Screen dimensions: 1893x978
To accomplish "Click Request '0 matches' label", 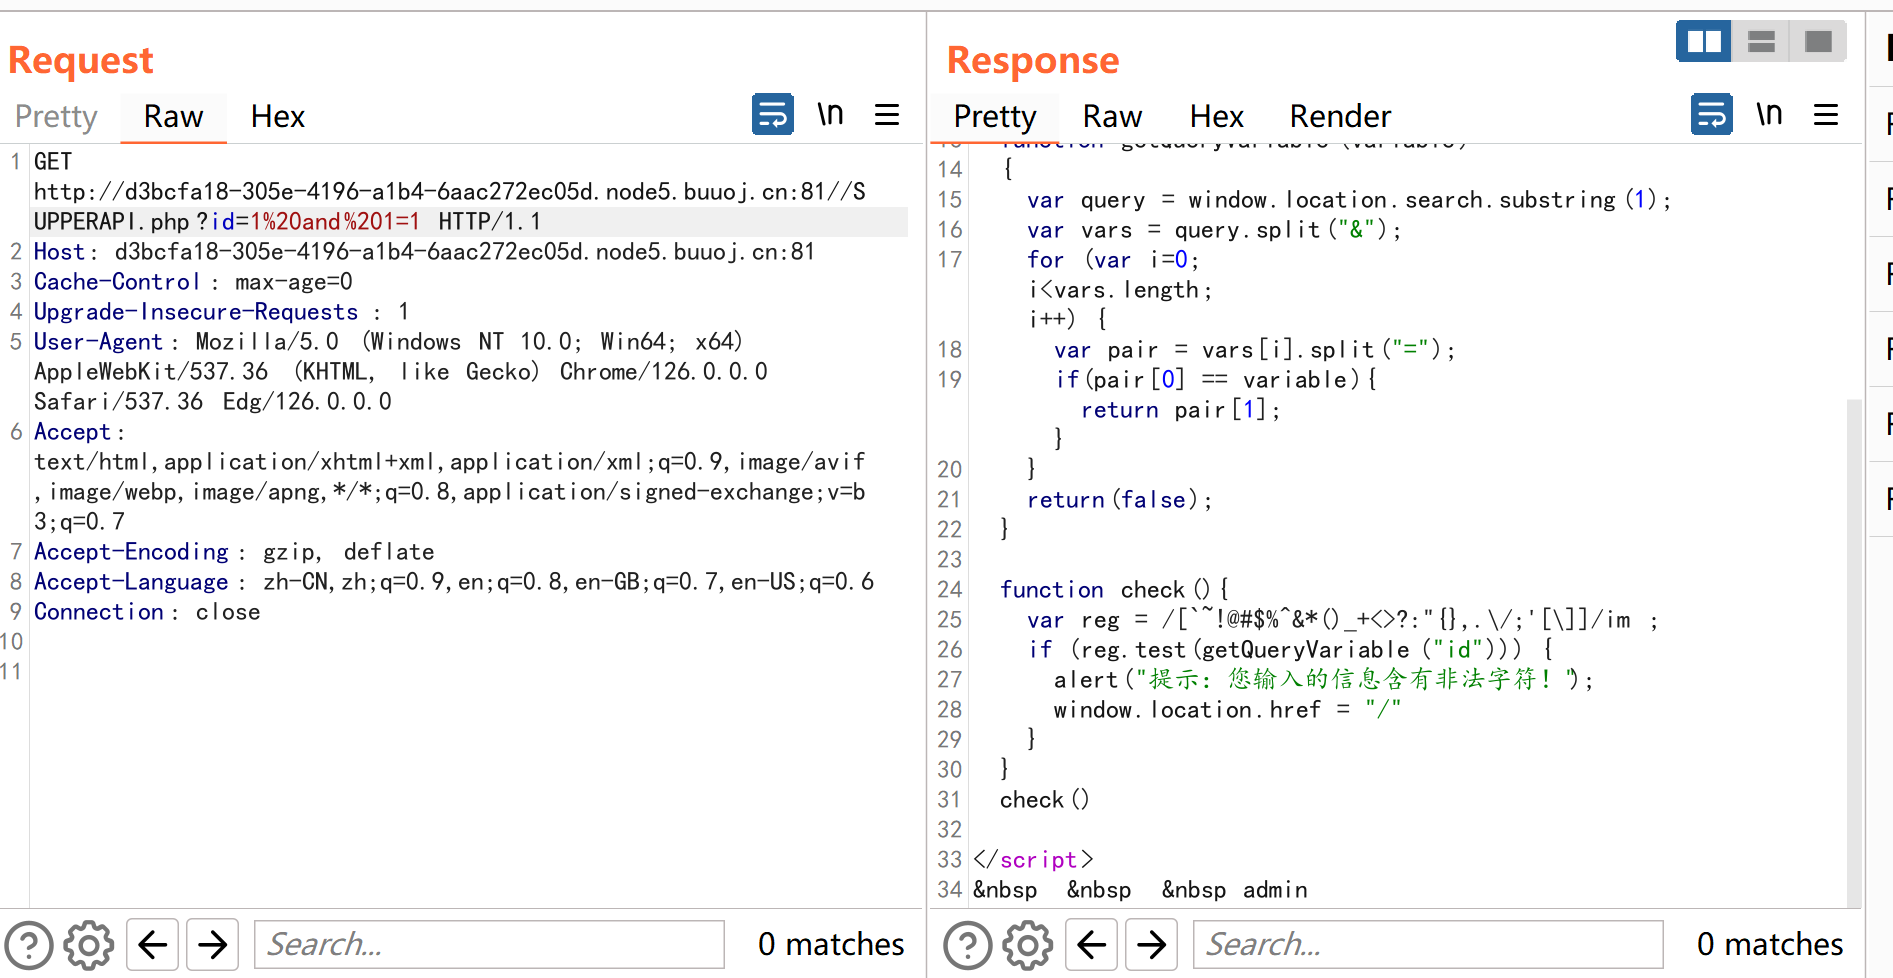I will click(x=831, y=944).
